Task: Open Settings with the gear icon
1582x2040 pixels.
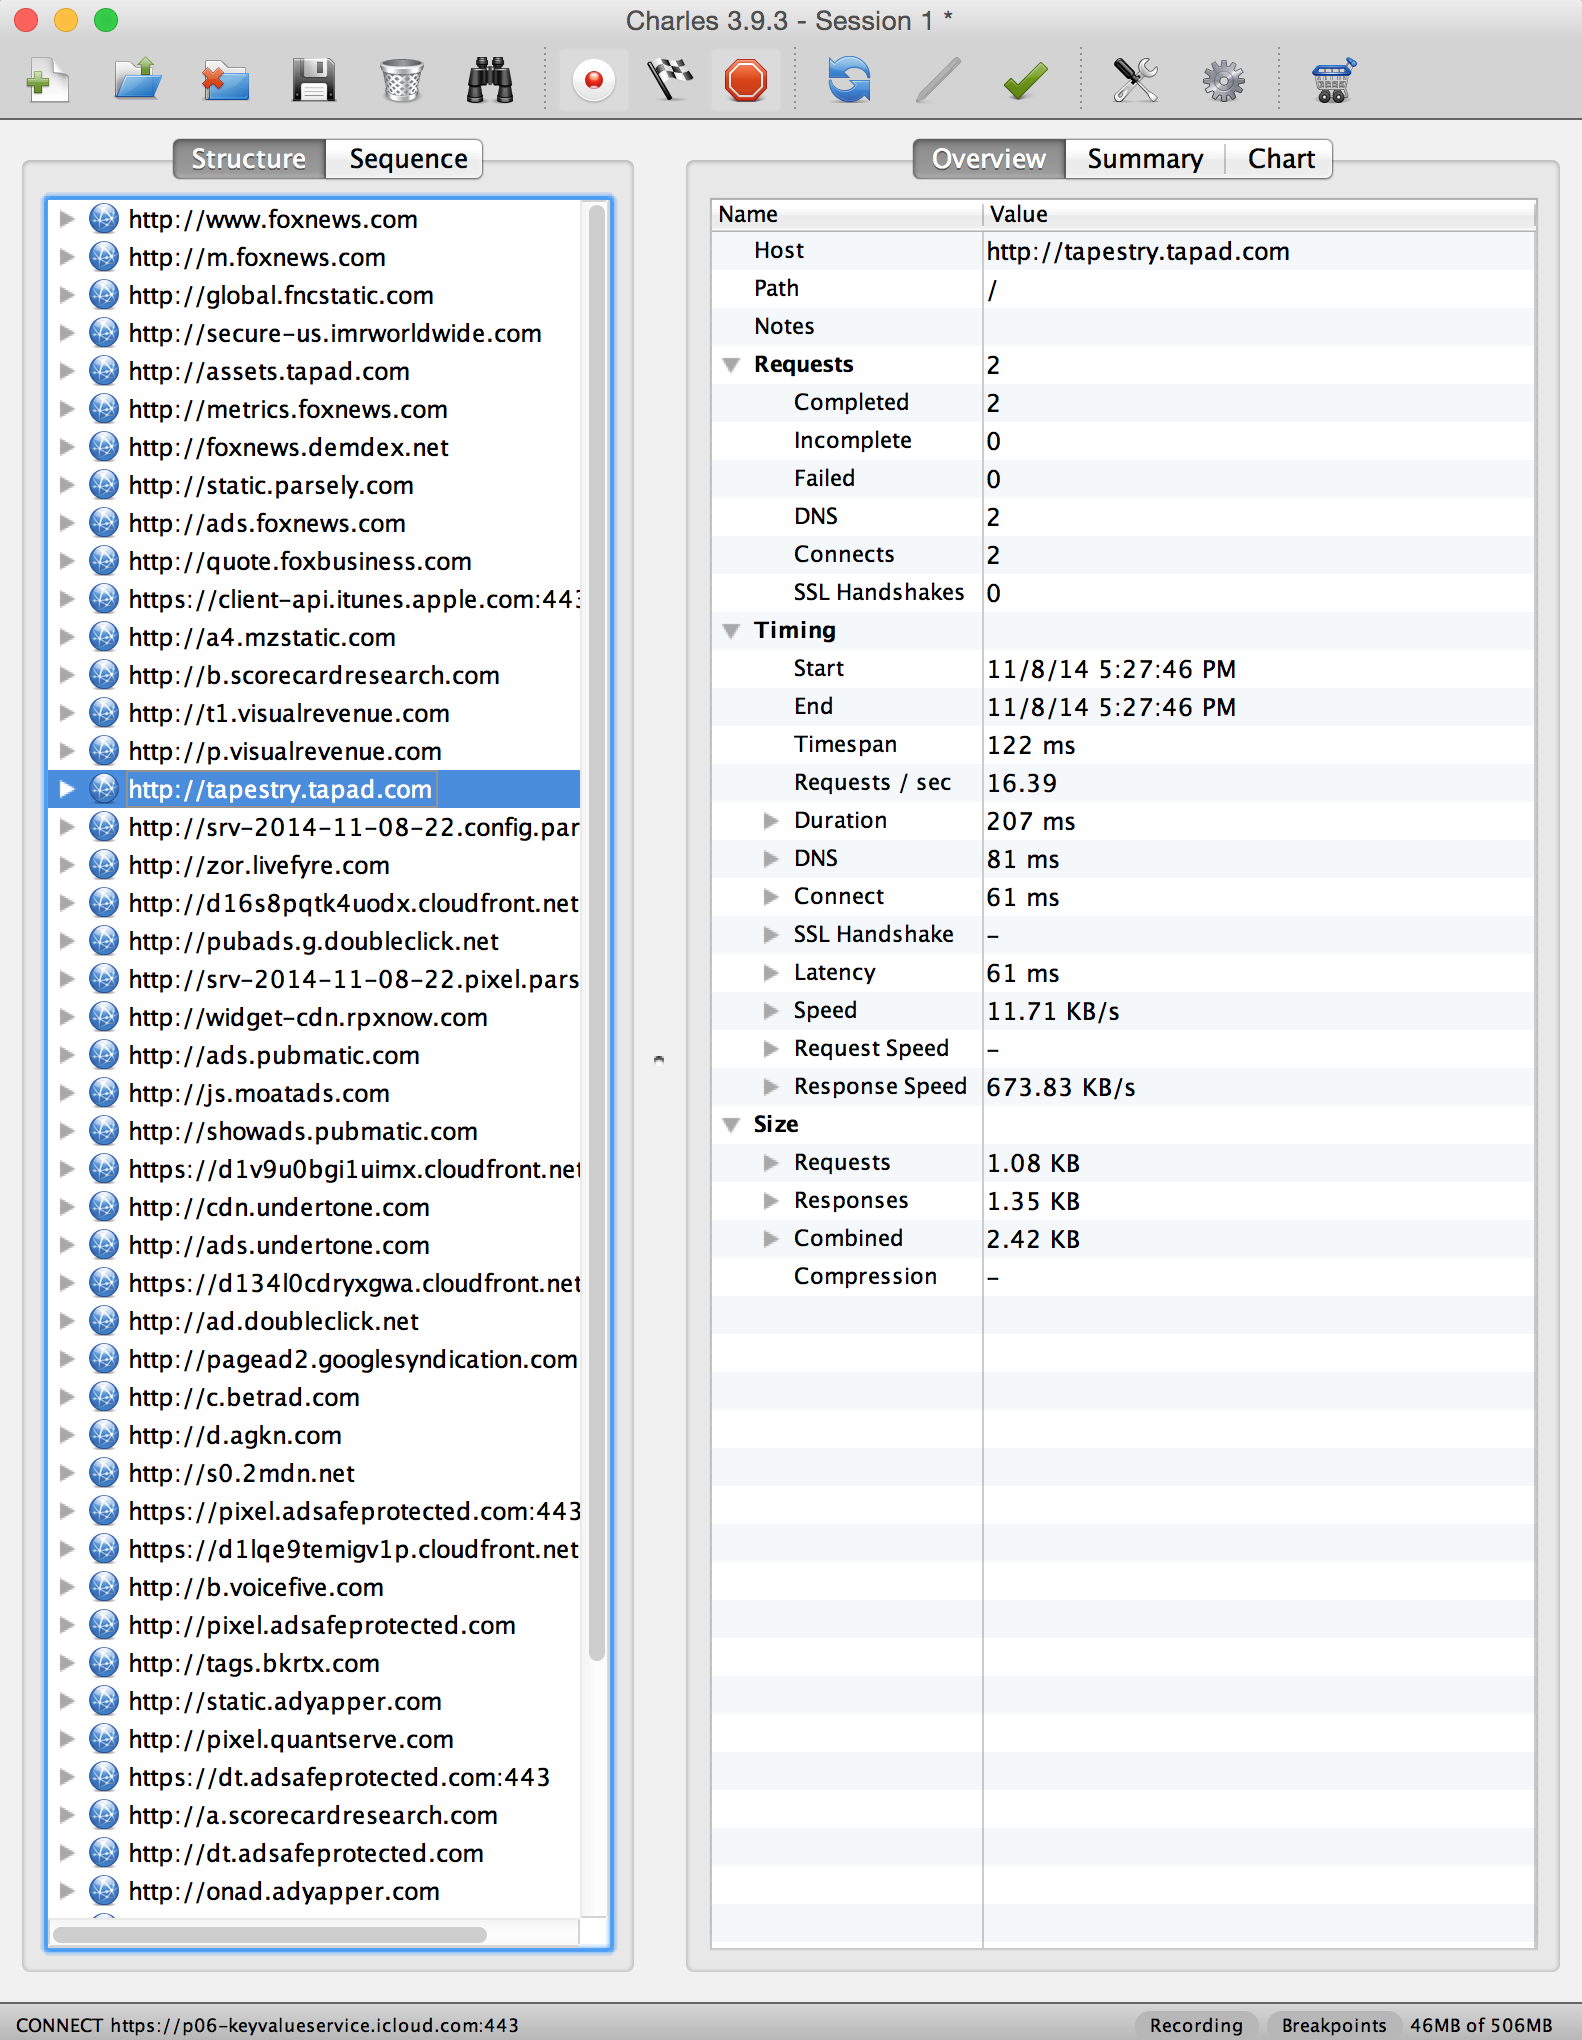Action: 1223,80
